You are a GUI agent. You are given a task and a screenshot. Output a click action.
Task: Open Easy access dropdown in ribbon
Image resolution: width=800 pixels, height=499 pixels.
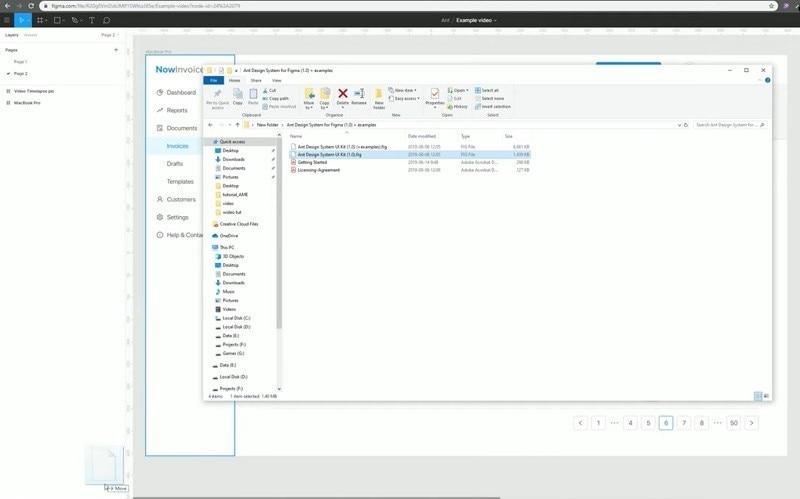[404, 98]
